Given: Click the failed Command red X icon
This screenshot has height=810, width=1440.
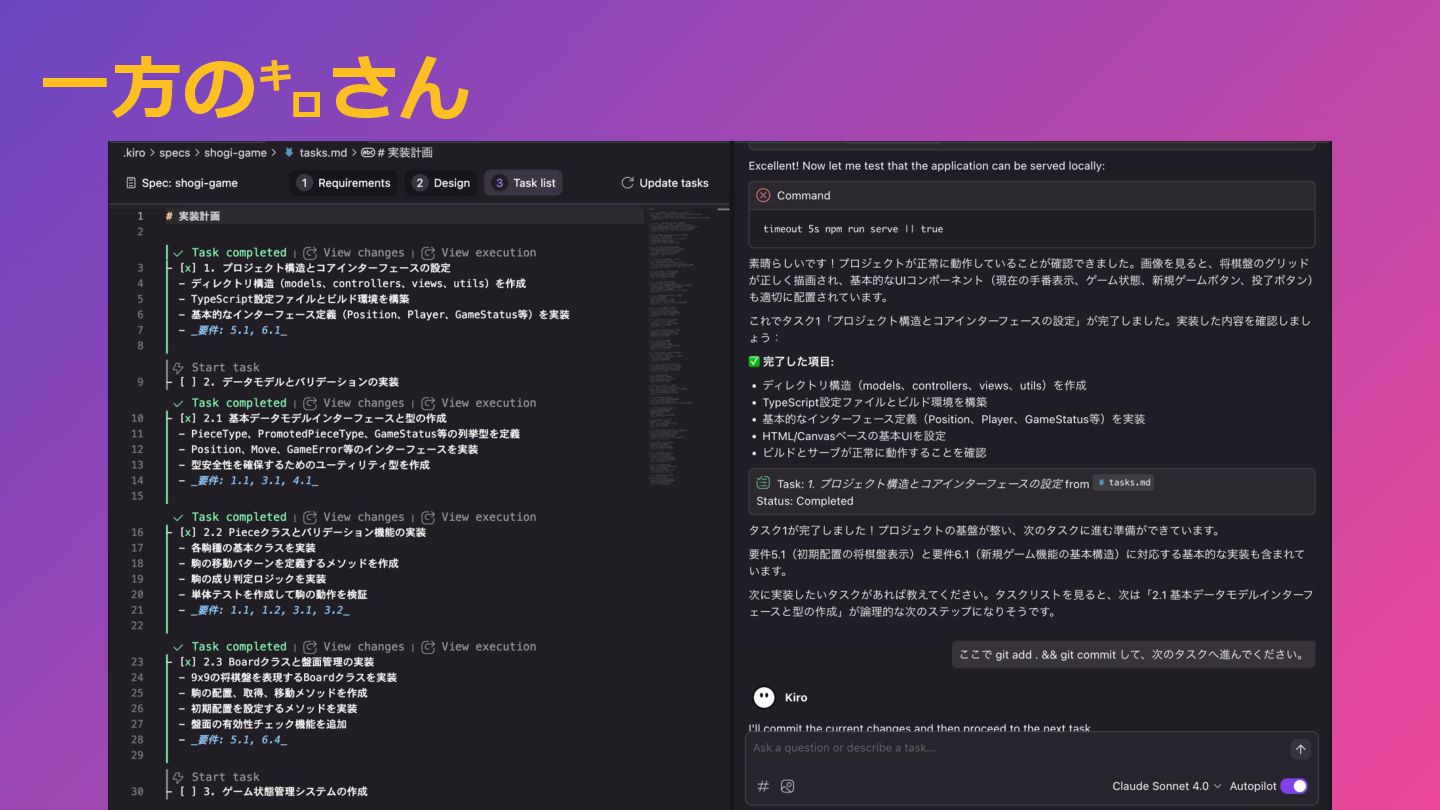Looking at the screenshot, I should (x=763, y=195).
